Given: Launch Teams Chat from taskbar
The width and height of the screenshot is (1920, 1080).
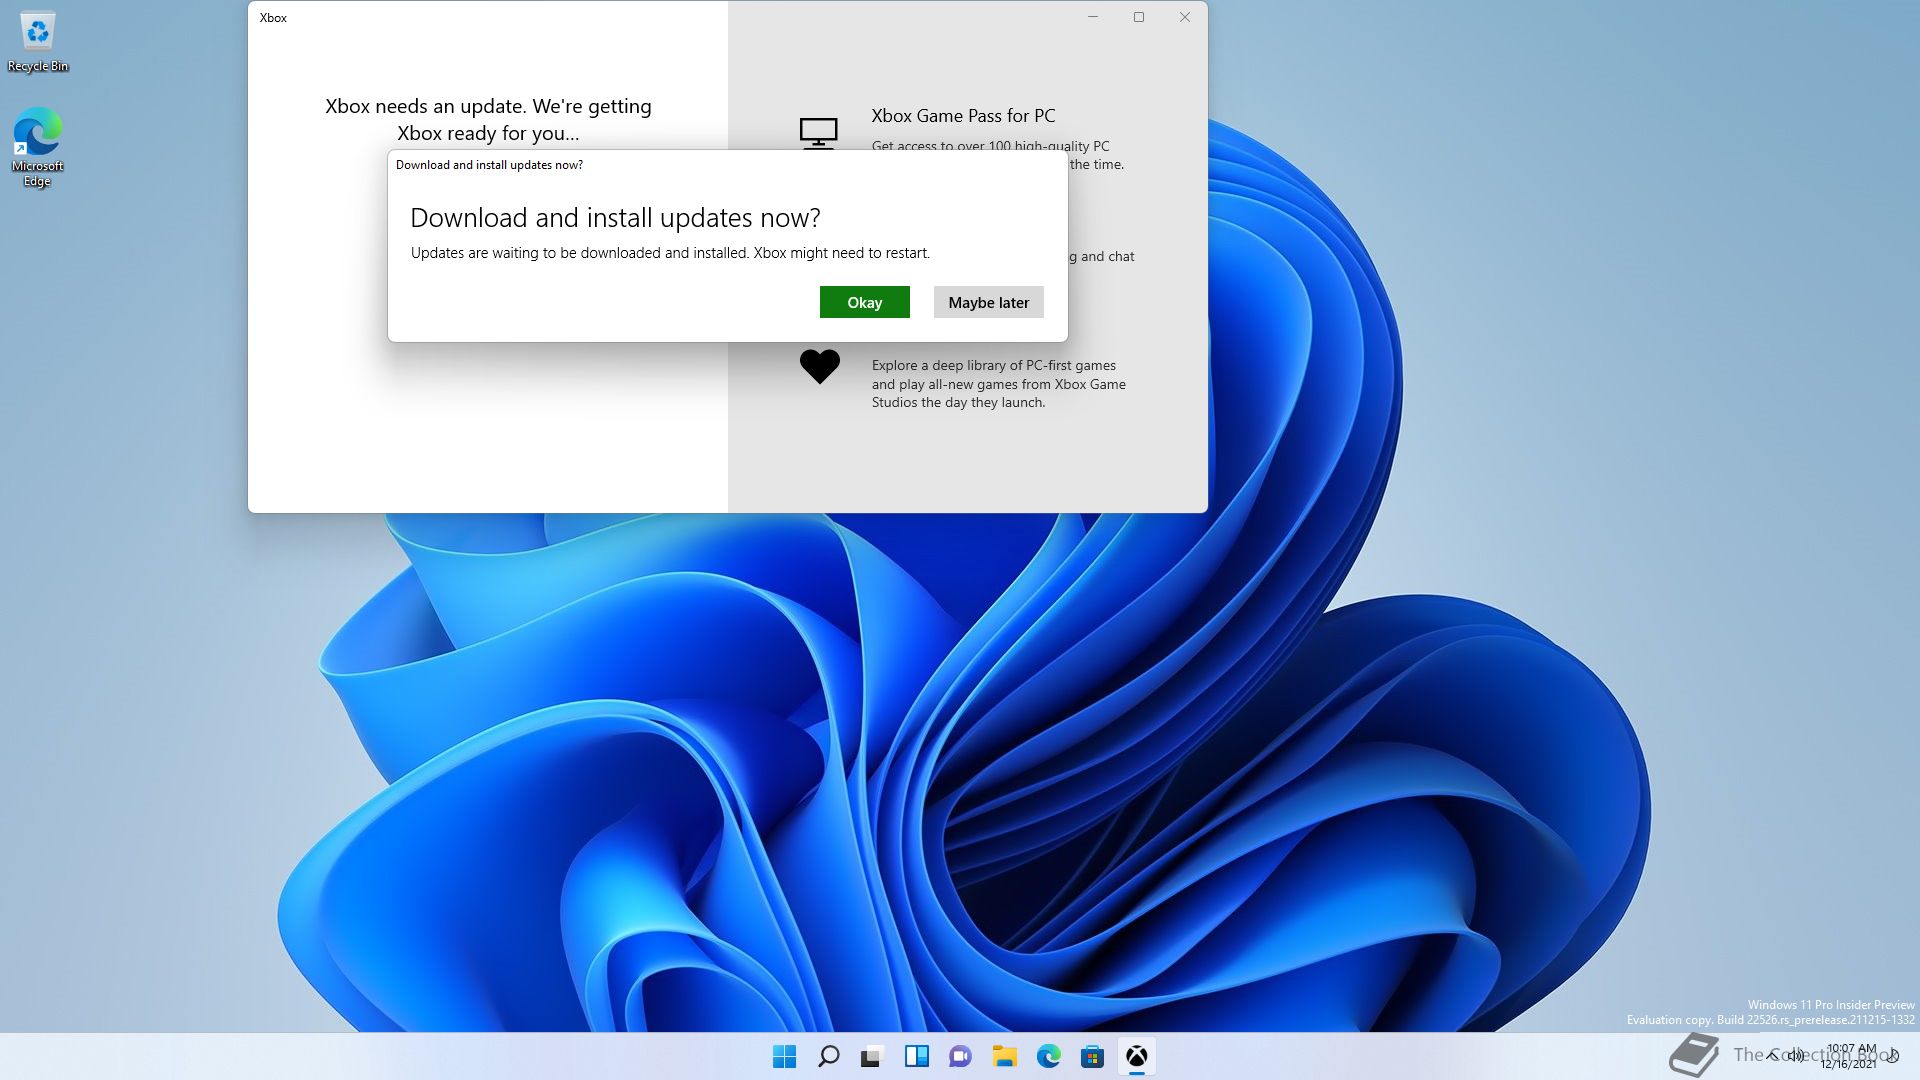Looking at the screenshot, I should tap(960, 1056).
